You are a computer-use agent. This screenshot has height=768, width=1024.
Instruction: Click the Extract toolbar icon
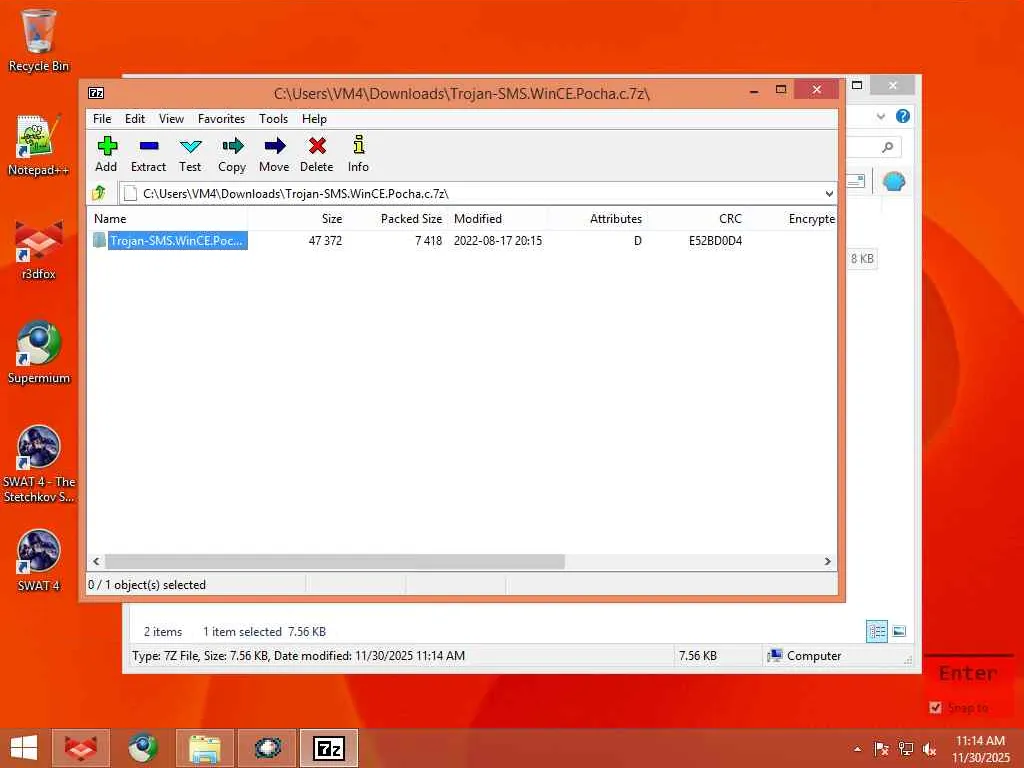148,154
